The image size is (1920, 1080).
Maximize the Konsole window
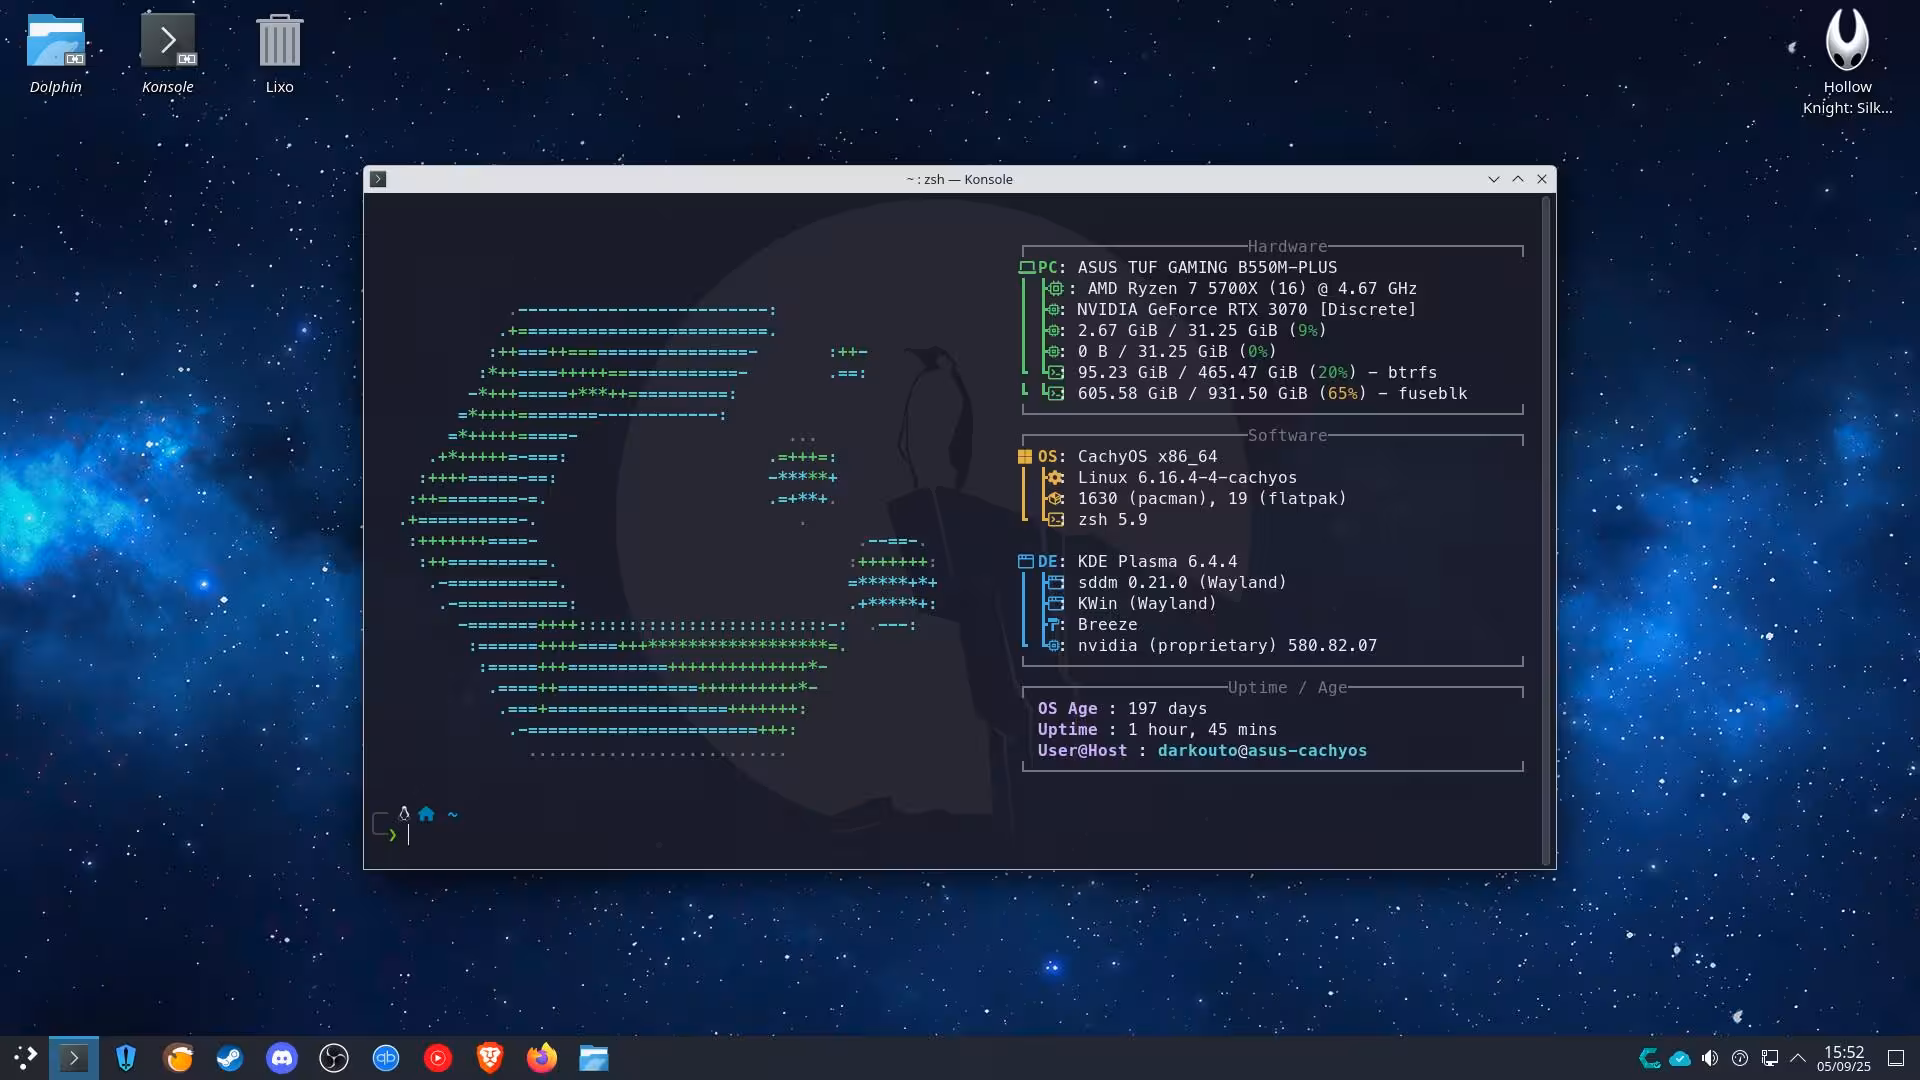[x=1518, y=179]
